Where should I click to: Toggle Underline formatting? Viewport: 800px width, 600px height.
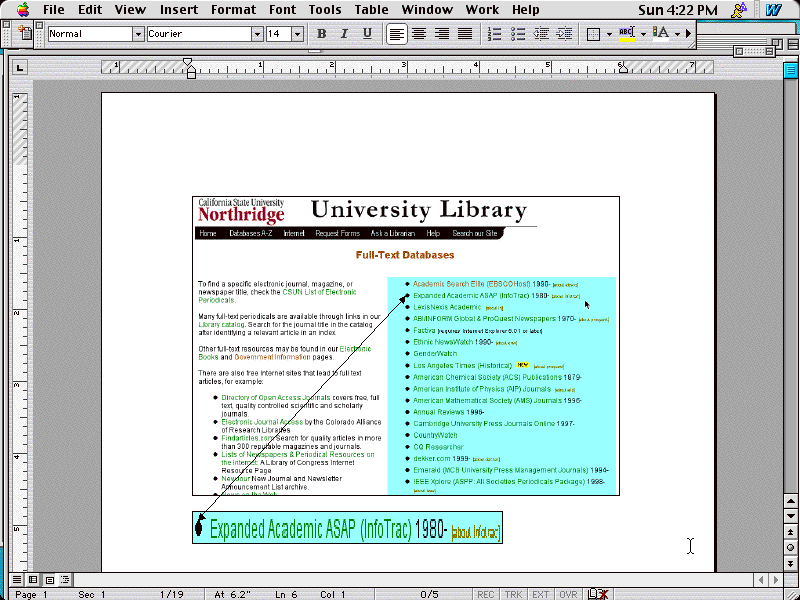pyautogui.click(x=367, y=34)
